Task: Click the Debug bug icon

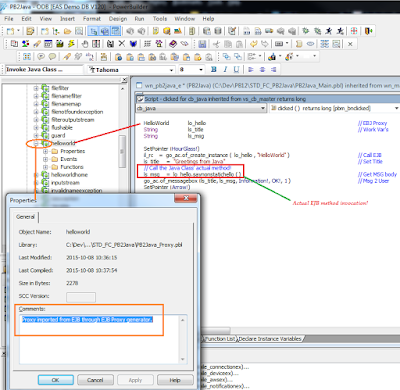Action: pos(306,31)
